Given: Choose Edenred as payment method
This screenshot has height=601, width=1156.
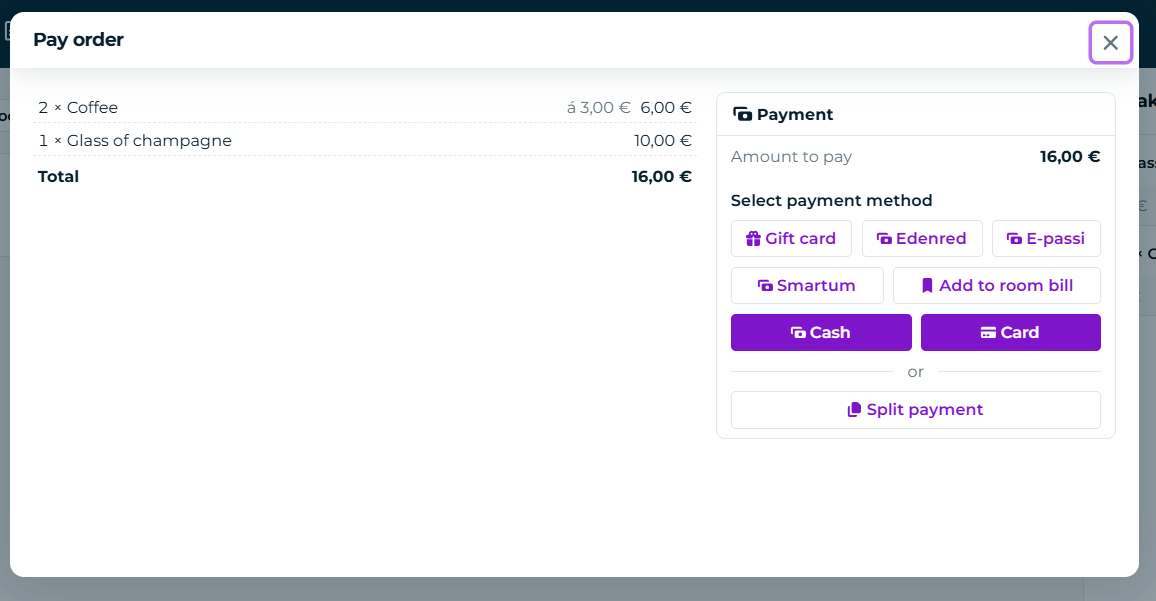Looking at the screenshot, I should [922, 239].
